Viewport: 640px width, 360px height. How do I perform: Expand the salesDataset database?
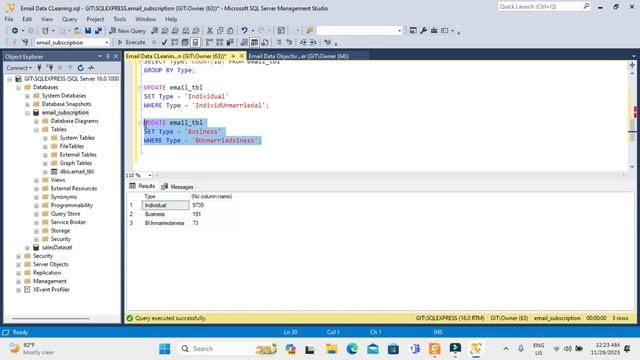click(27, 248)
